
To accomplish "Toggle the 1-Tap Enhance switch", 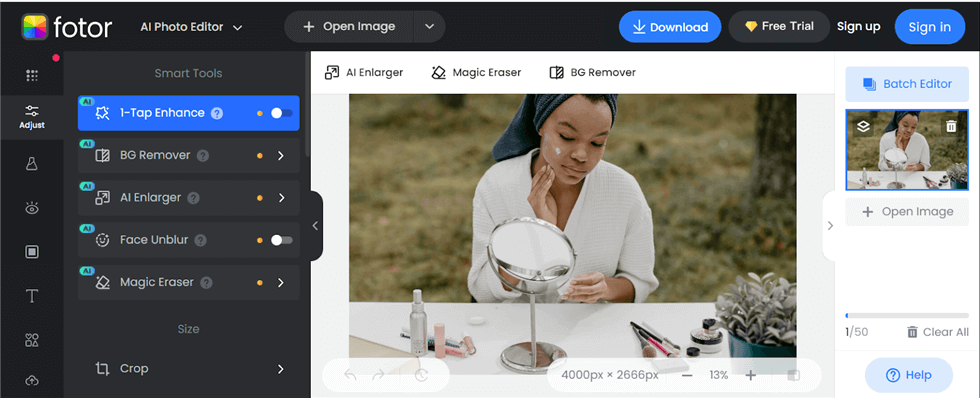I will point(281,113).
